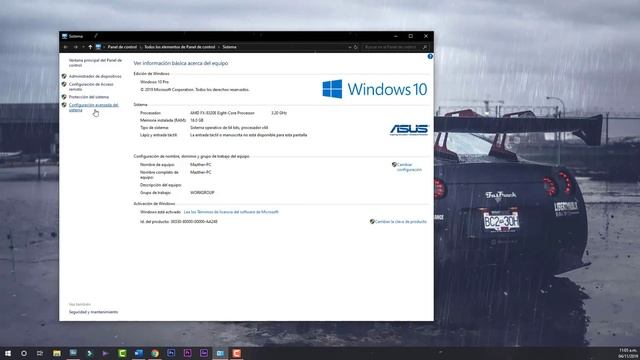Open Adobe Photoshop from the taskbar
Viewport: 640px width, 360px height.
171,353
